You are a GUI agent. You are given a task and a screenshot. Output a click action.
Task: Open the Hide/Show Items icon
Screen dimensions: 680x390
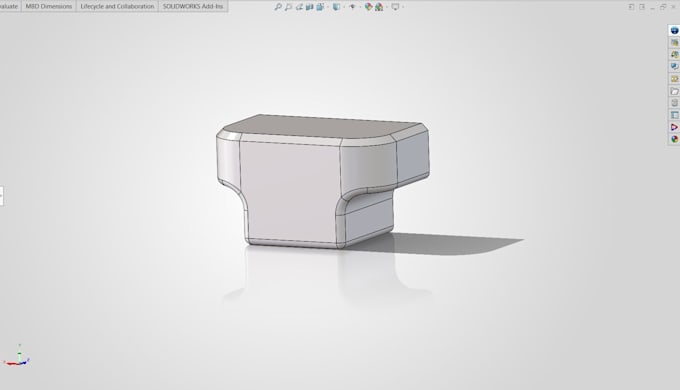[352, 7]
